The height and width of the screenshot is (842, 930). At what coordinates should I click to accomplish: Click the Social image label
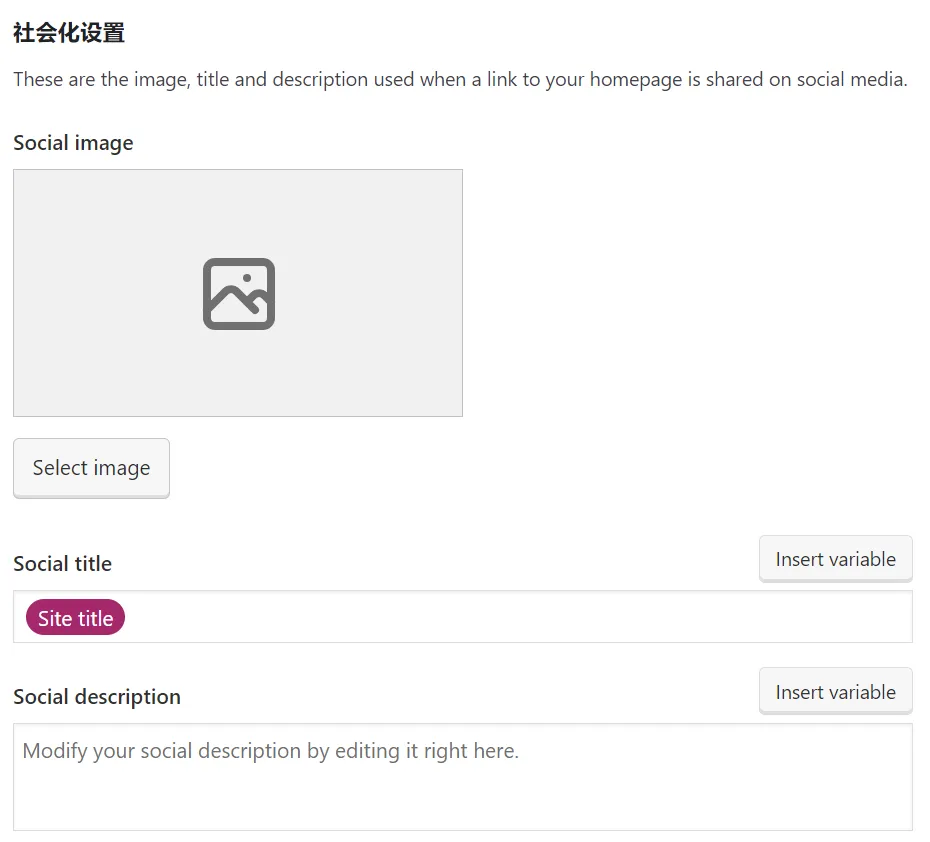73,143
